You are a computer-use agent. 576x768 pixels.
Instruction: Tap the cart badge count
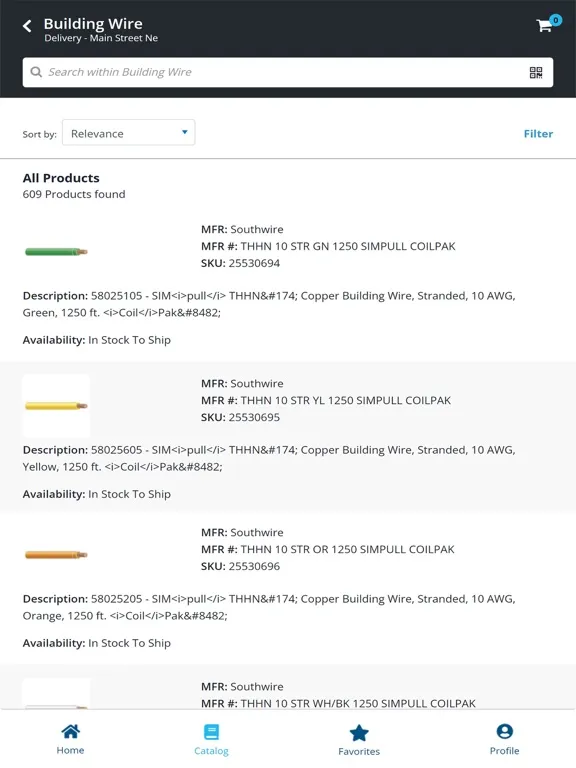coord(555,20)
